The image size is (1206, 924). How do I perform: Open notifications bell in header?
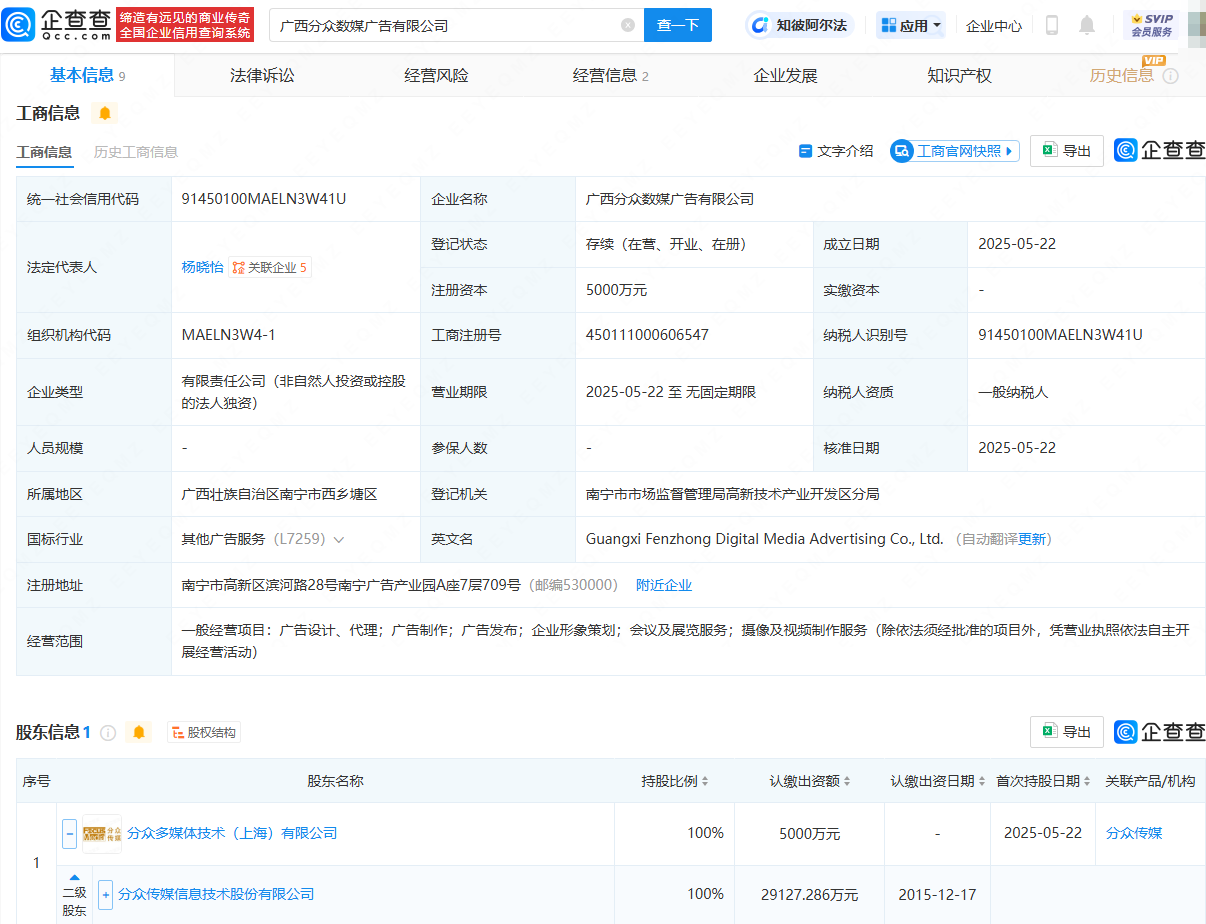1087,25
